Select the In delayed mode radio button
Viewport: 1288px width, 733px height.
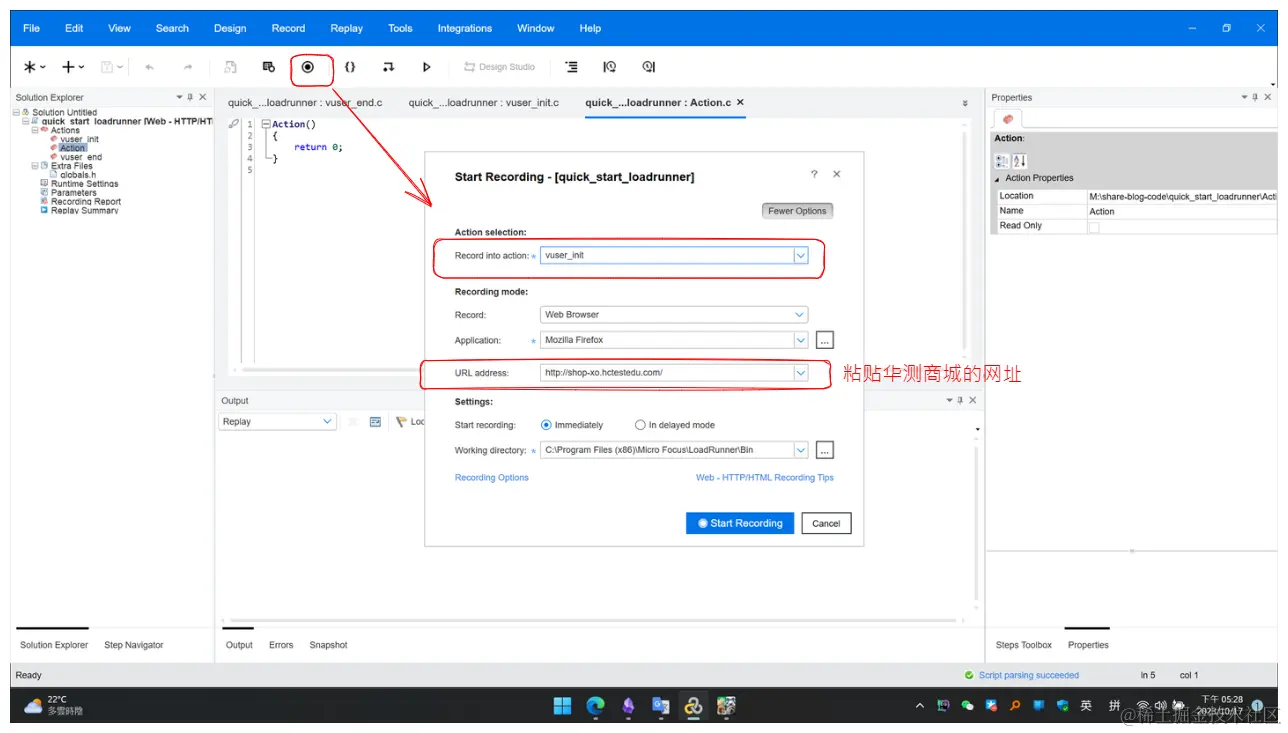pyautogui.click(x=640, y=425)
